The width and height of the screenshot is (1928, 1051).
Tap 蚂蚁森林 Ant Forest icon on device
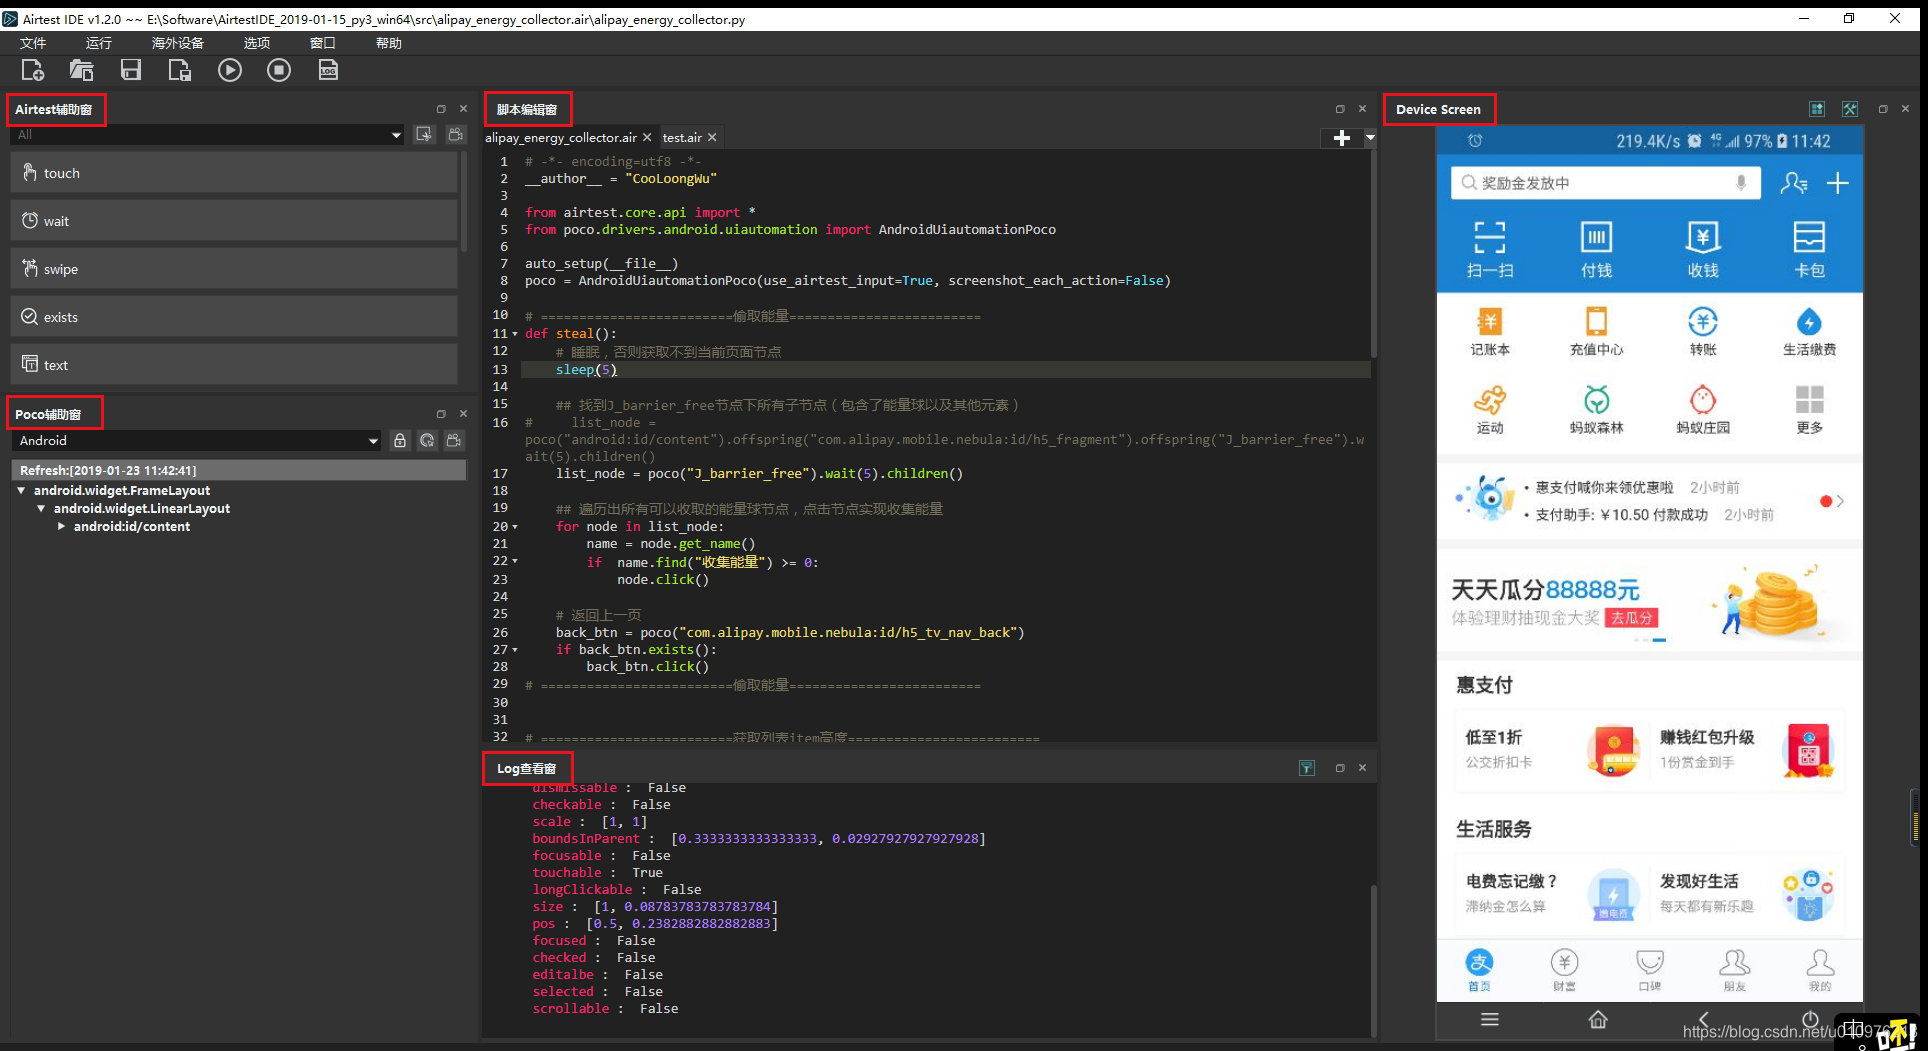tap(1596, 410)
